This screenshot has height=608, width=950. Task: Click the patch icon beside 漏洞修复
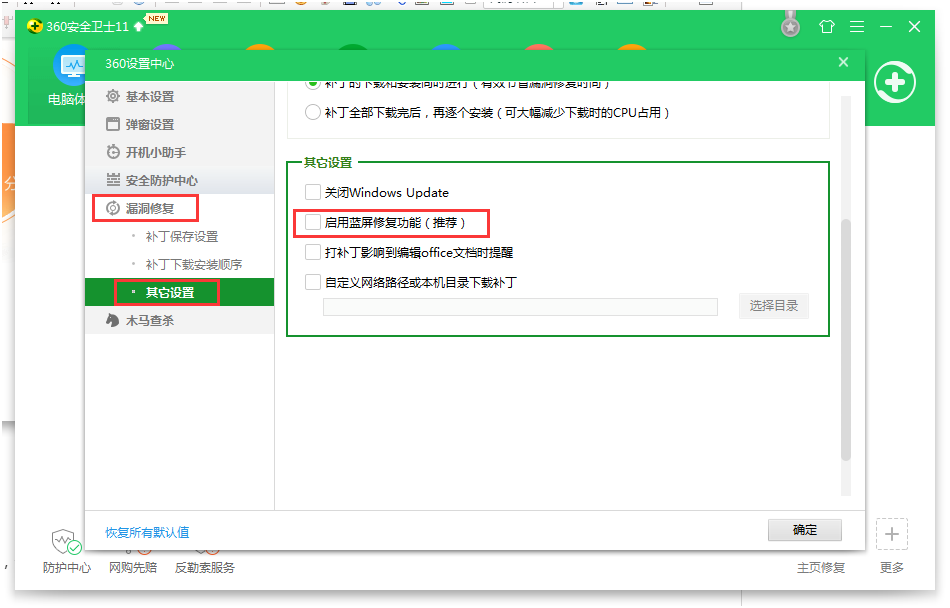point(113,208)
